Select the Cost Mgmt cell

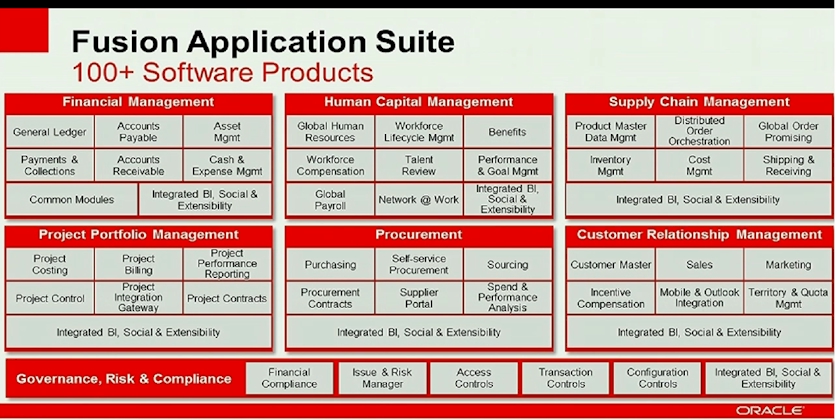click(699, 165)
